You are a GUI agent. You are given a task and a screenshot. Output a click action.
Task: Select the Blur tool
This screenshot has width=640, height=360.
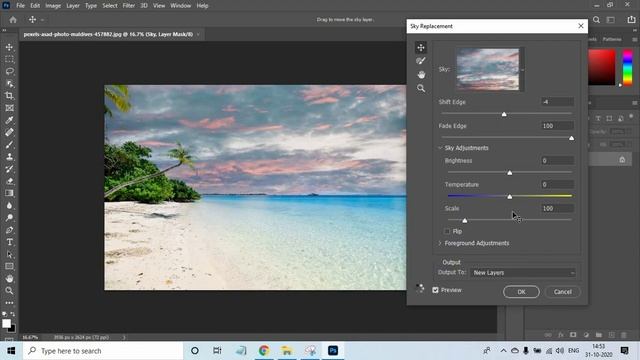pos(9,205)
